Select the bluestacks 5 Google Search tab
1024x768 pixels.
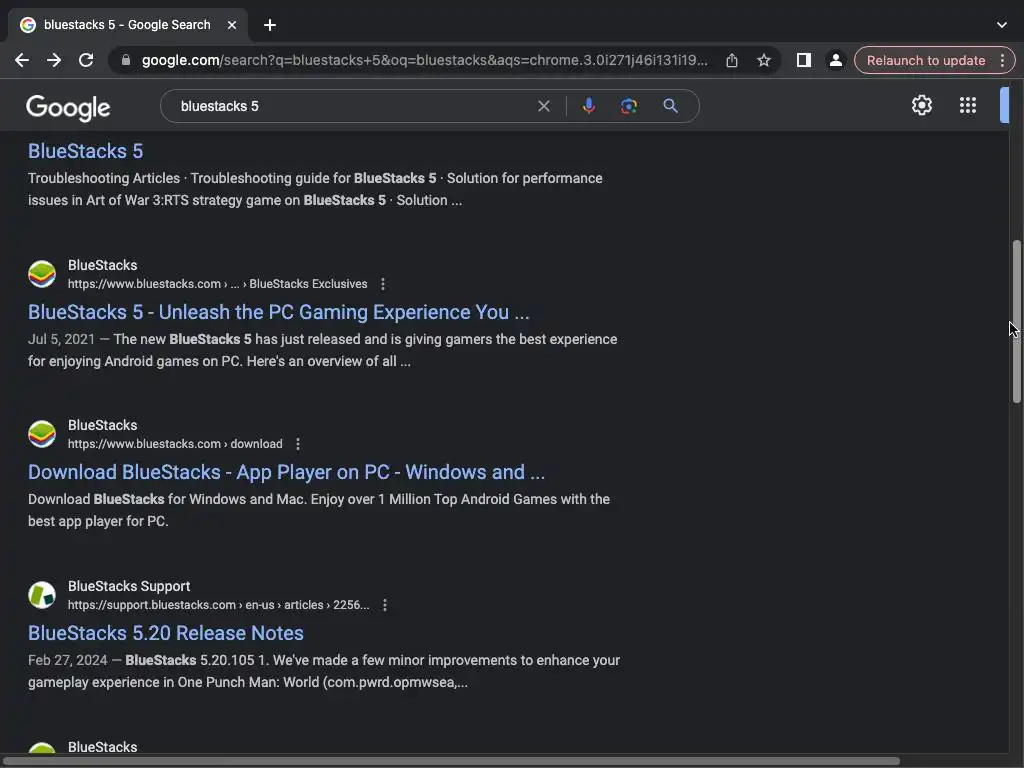point(127,25)
